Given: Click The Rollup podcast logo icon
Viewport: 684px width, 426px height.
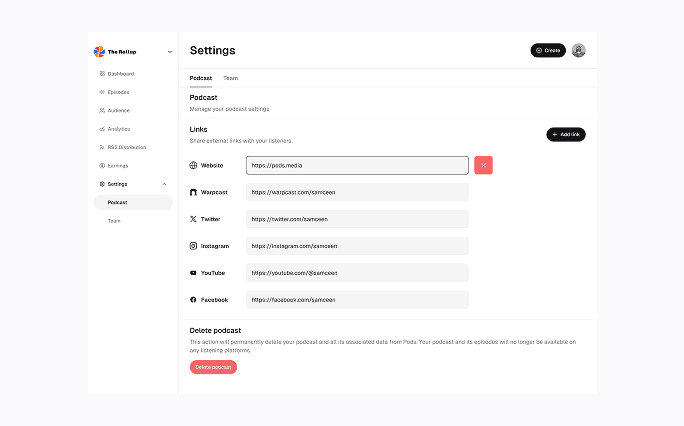Looking at the screenshot, I should pos(99,51).
